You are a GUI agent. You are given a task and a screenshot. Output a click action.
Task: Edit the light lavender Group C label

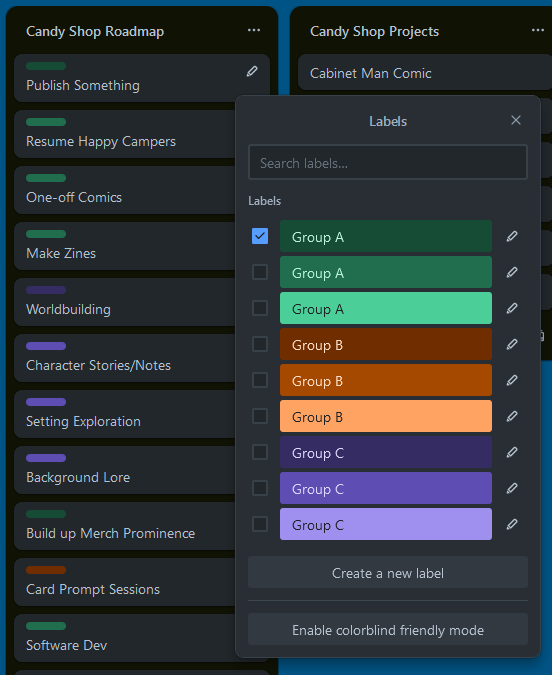click(512, 524)
